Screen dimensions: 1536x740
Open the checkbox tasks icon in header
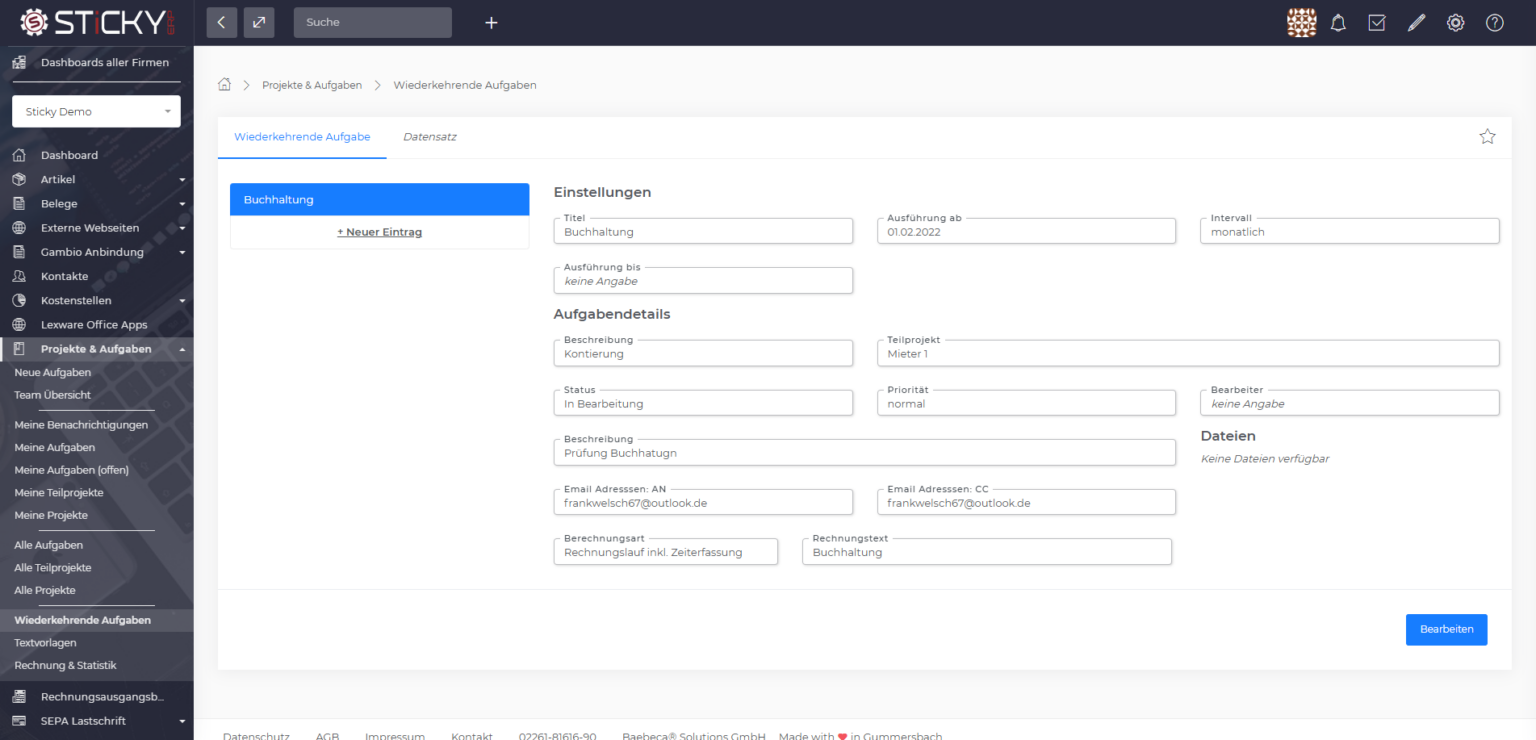tap(1377, 22)
